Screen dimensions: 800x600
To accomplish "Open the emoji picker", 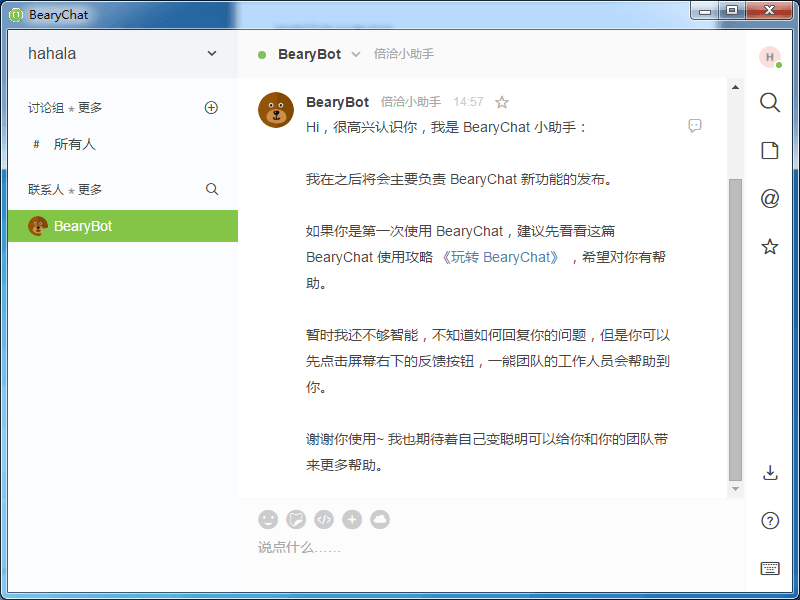I will [x=268, y=519].
